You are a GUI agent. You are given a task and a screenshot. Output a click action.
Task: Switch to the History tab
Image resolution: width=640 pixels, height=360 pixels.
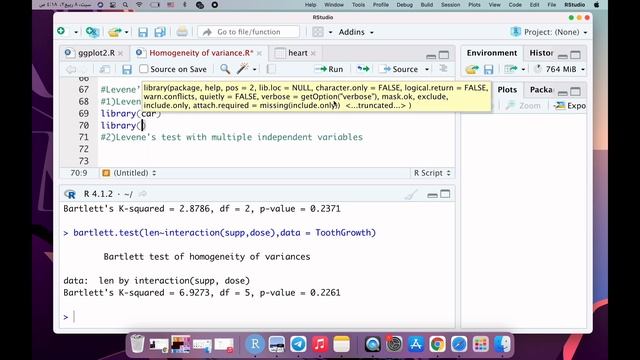click(541, 53)
